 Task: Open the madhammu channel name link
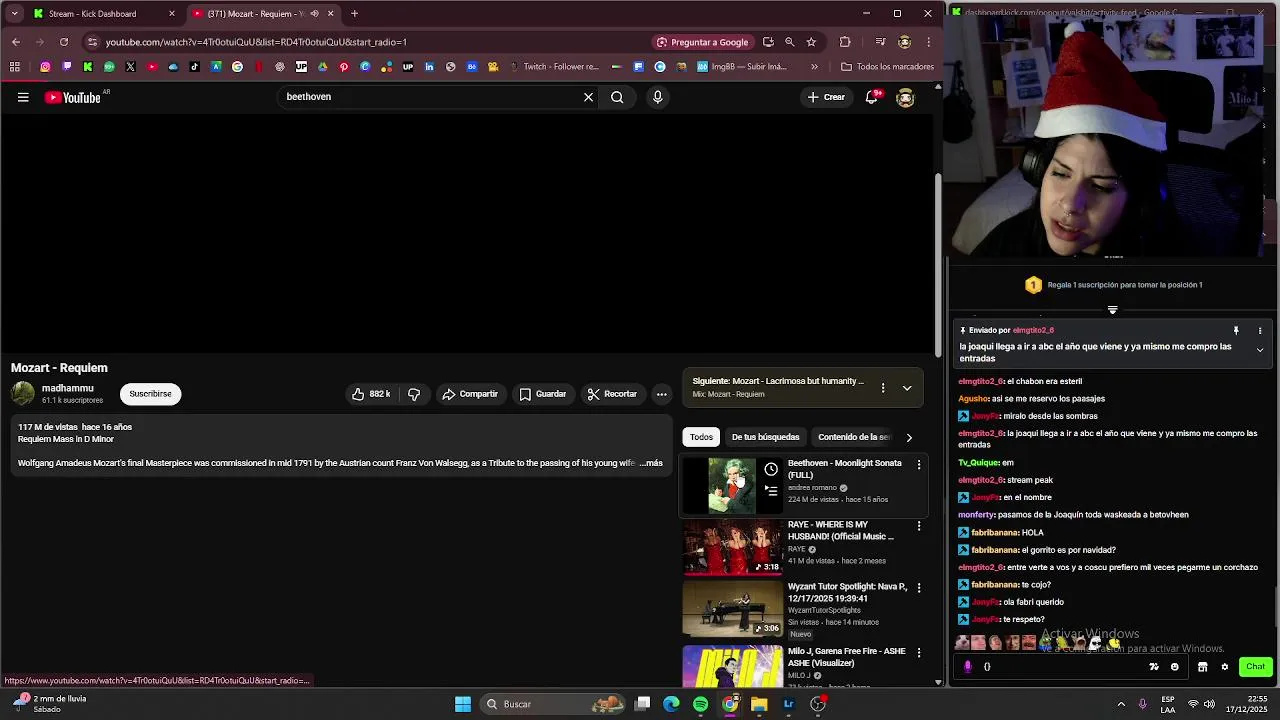68,388
